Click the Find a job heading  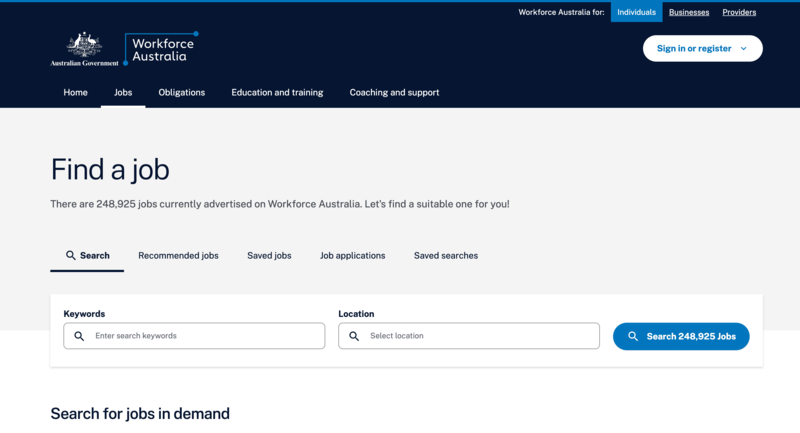(x=110, y=169)
